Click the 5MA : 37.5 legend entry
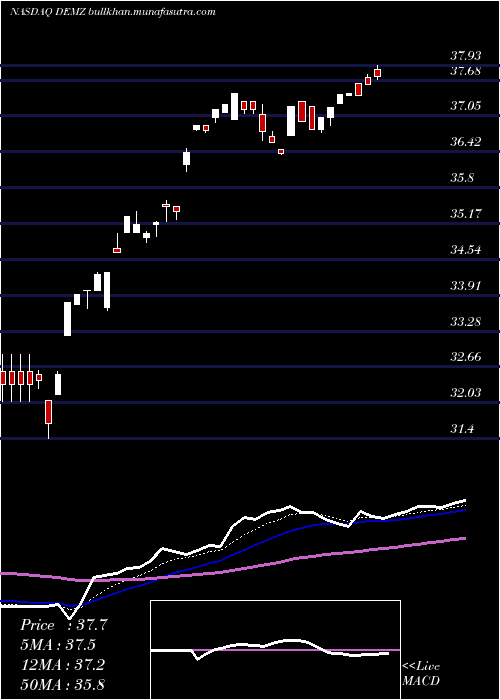The width and height of the screenshot is (500, 700). pos(58,645)
